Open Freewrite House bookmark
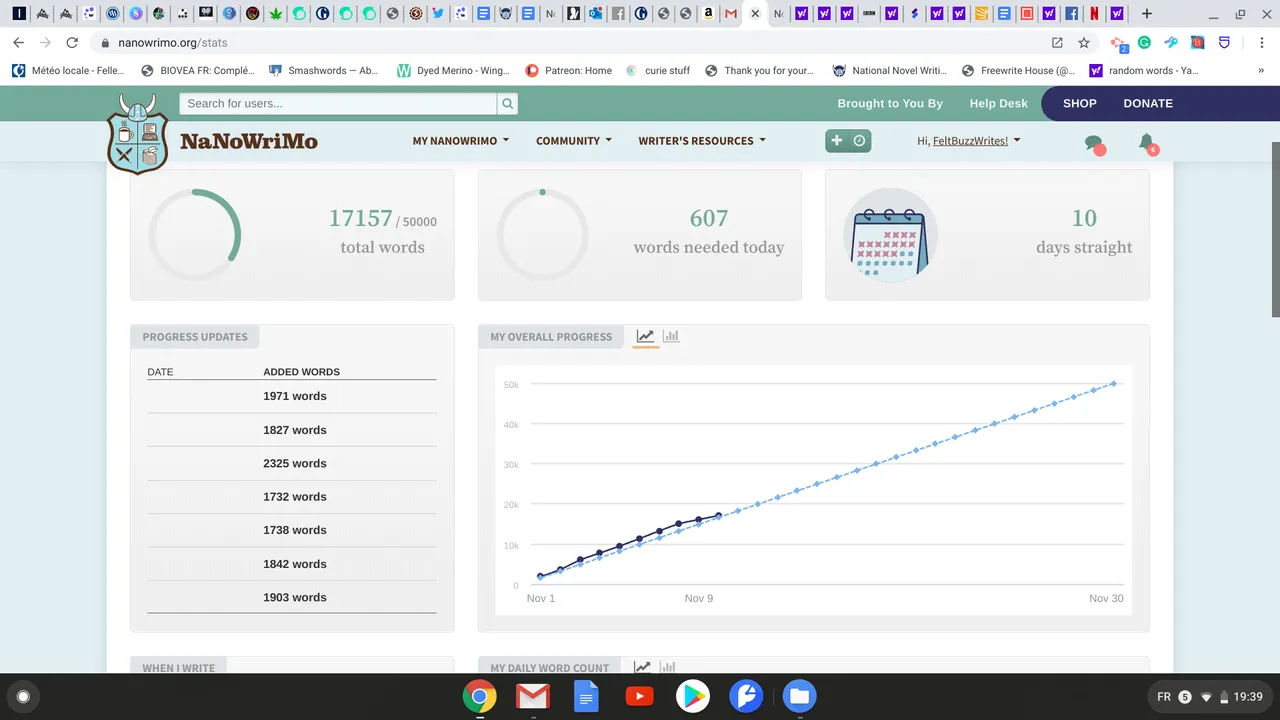The image size is (1280, 720). tap(1018, 71)
